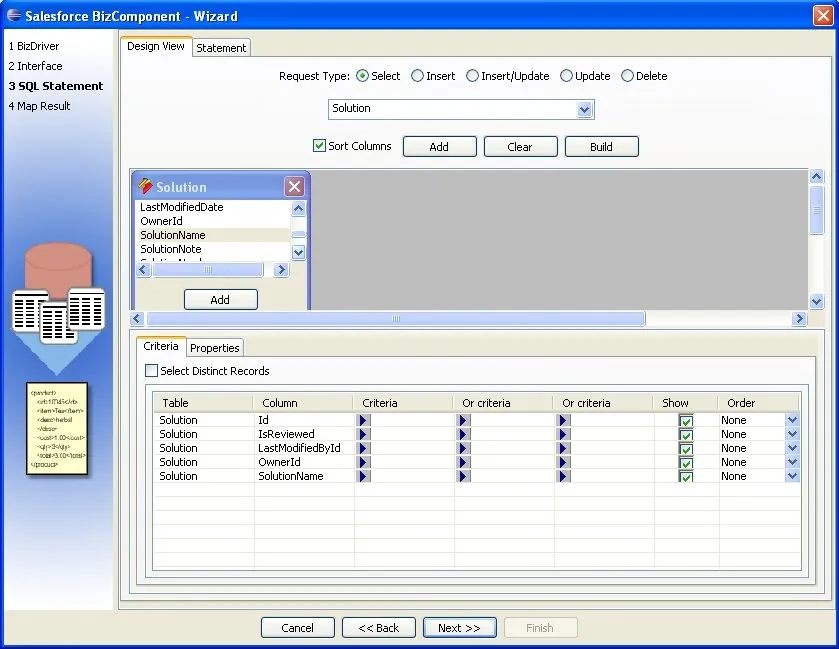Click the Criteria arrow for the OwnerId row
Image resolution: width=839 pixels, height=649 pixels.
click(363, 462)
